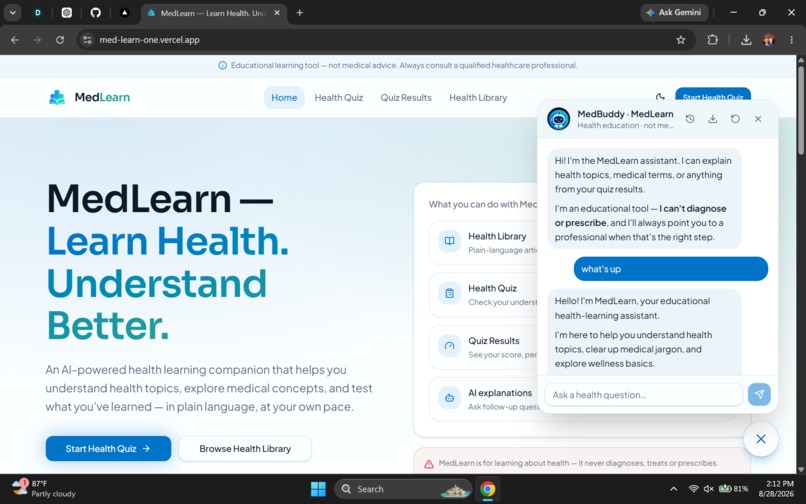Close the MedBuddy chat panel header X
The image size is (806, 504).
(758, 119)
